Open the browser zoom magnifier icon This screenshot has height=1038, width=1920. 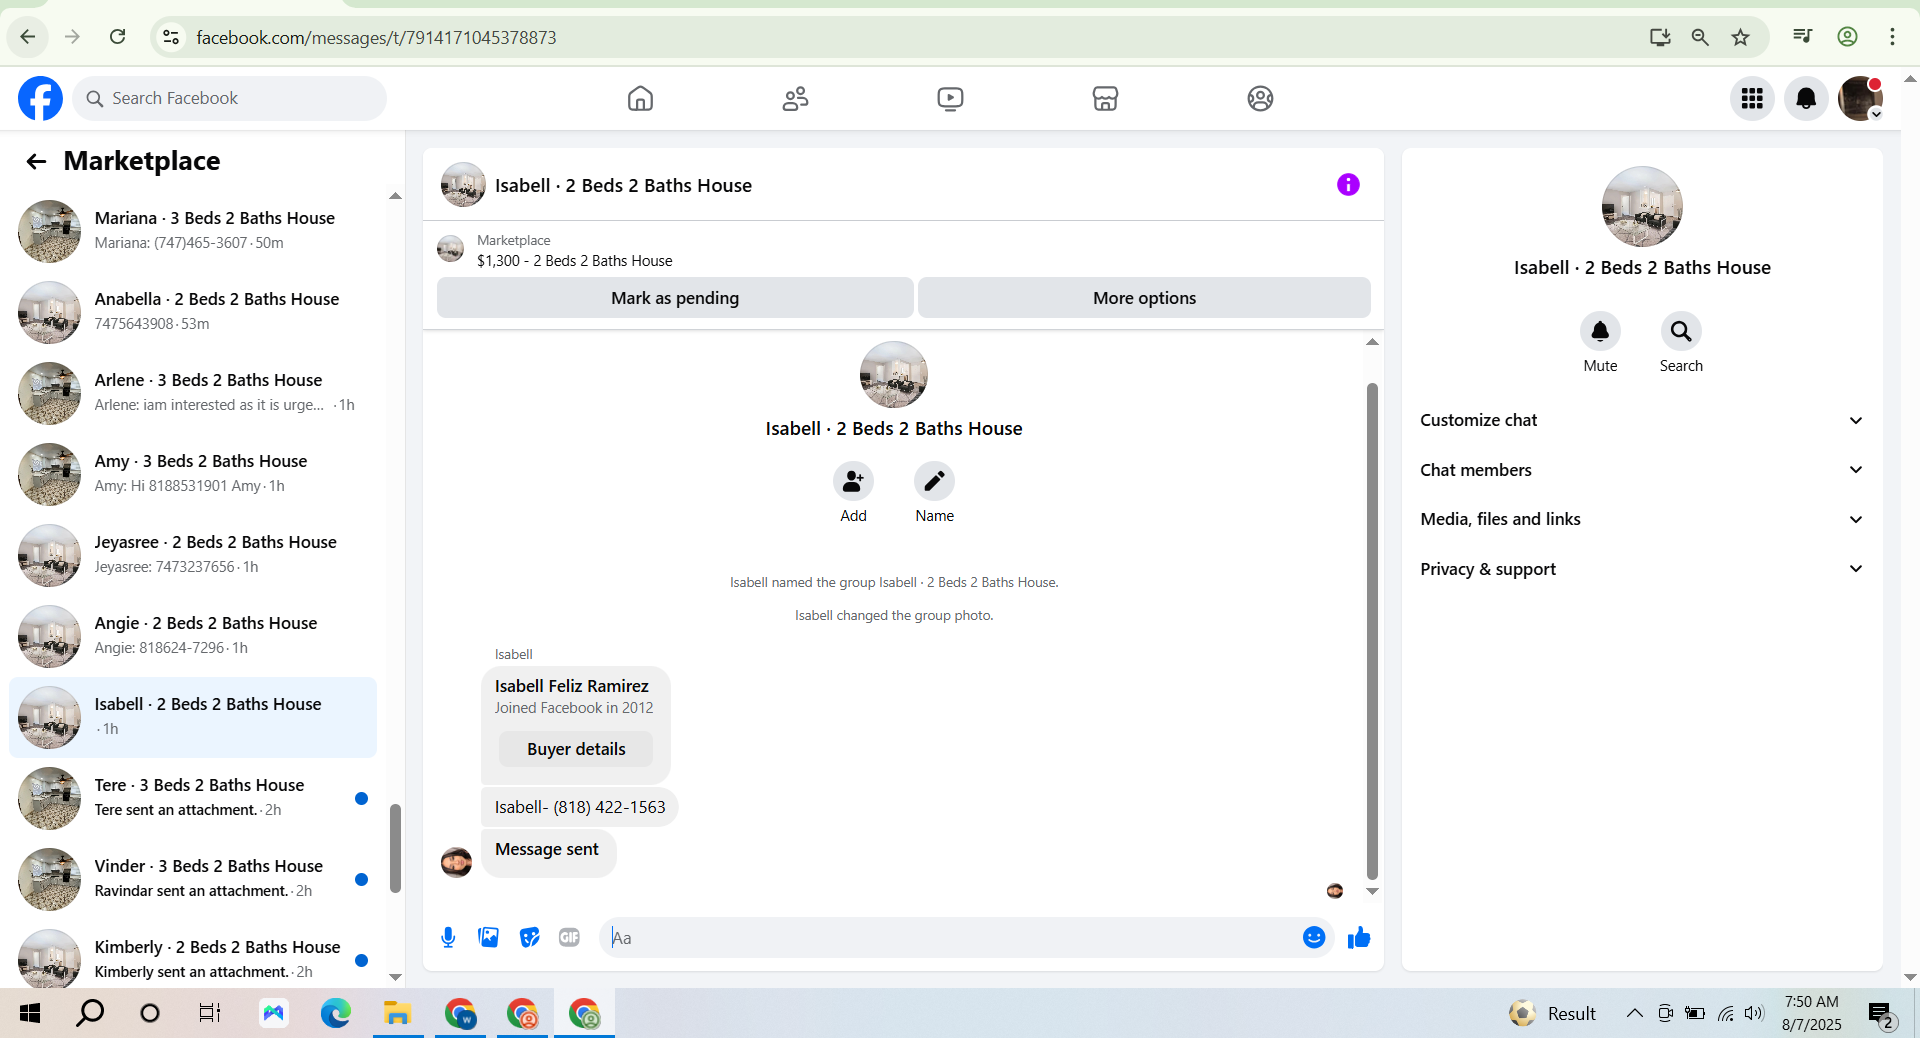click(1700, 37)
